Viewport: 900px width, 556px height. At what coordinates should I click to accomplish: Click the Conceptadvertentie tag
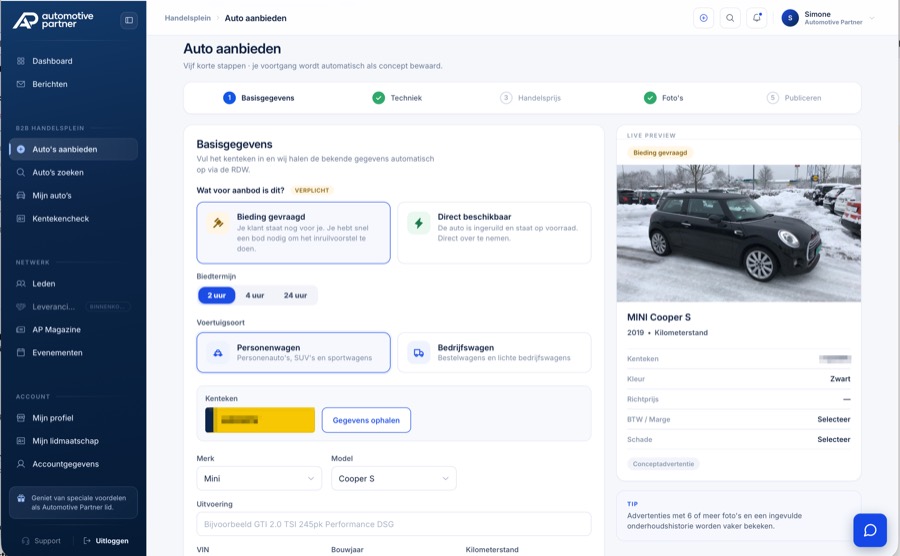663,464
